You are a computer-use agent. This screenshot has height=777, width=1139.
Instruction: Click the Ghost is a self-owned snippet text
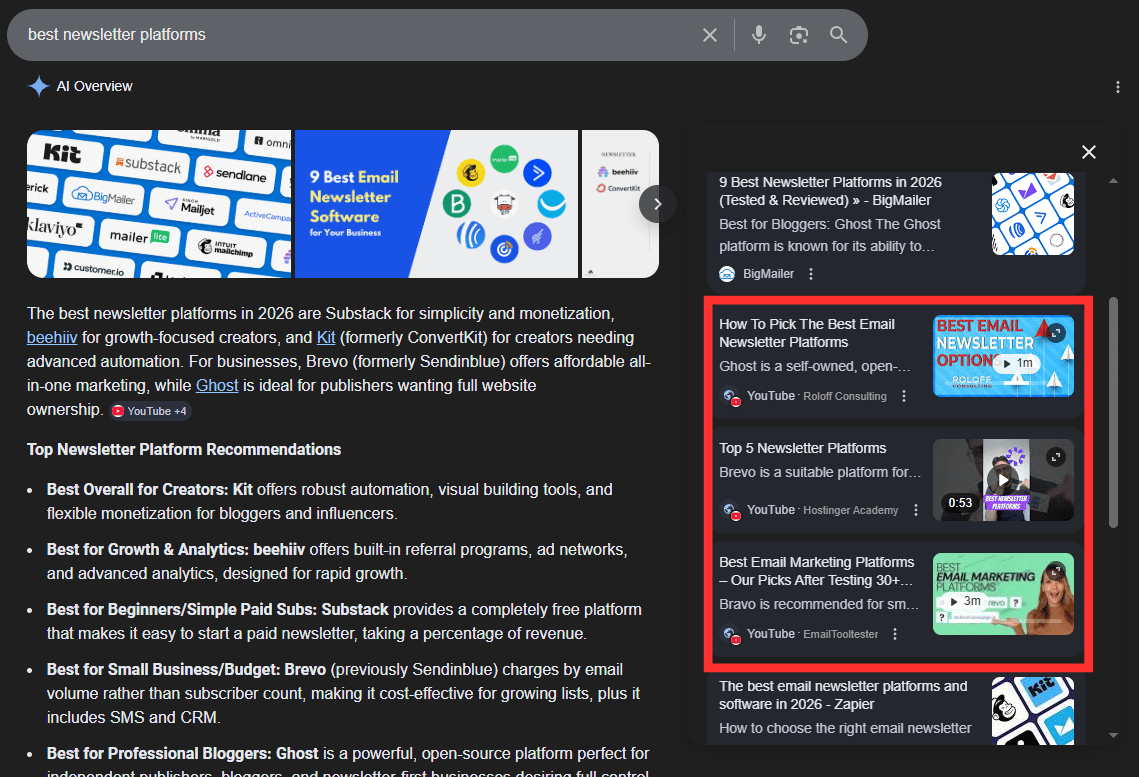click(x=814, y=367)
